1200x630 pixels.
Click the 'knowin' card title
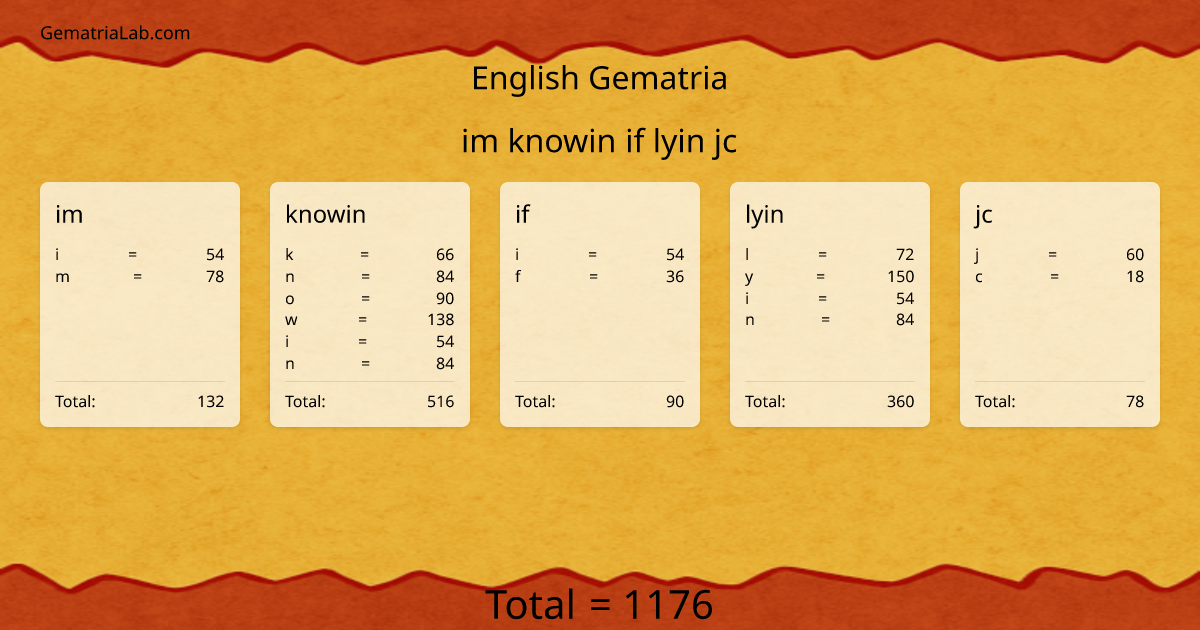click(326, 214)
